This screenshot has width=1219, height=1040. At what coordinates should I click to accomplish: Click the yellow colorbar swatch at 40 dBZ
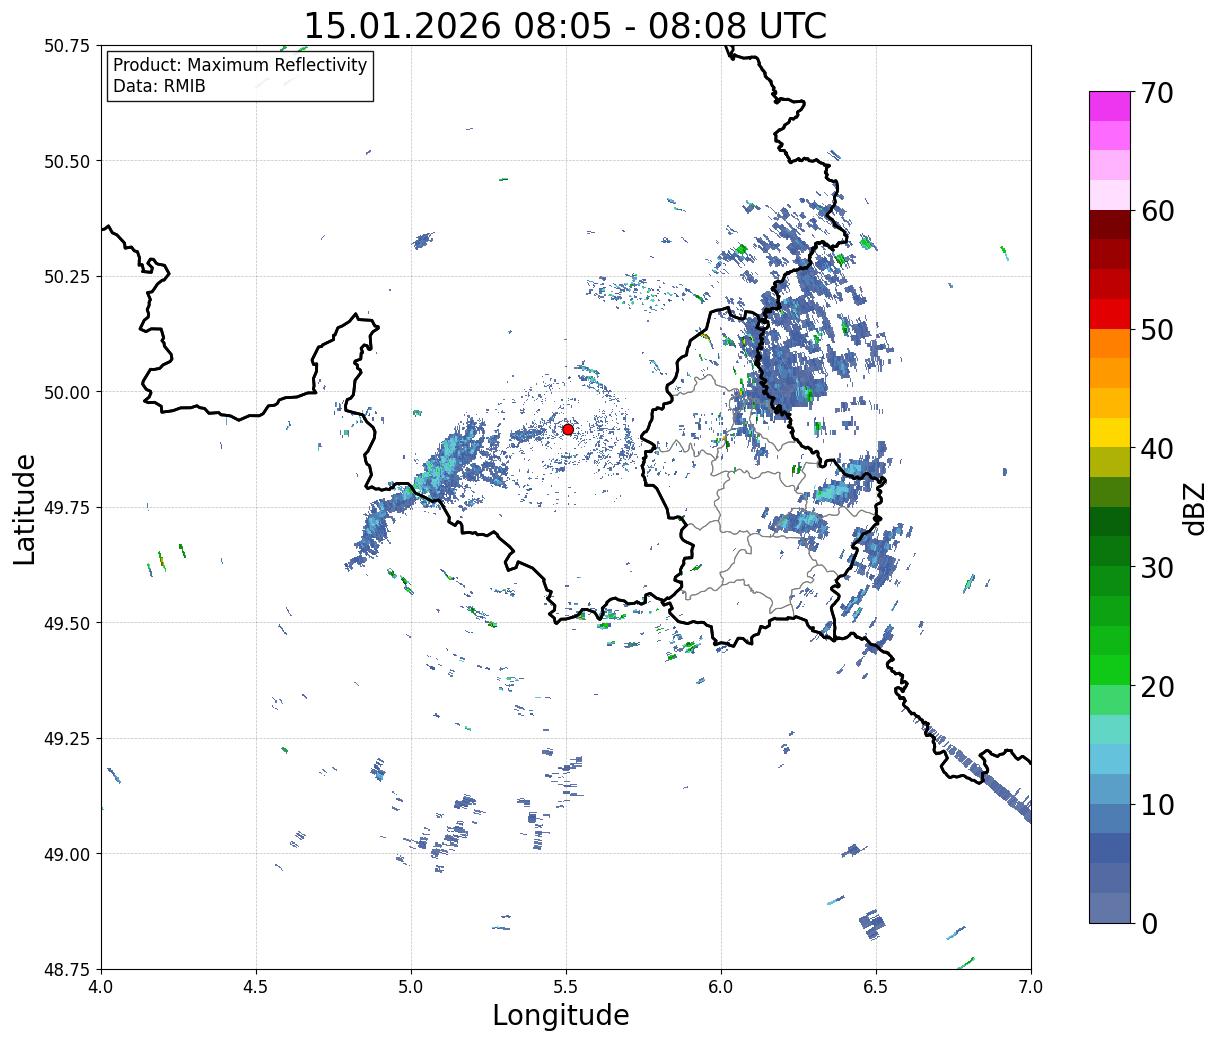point(1109,432)
